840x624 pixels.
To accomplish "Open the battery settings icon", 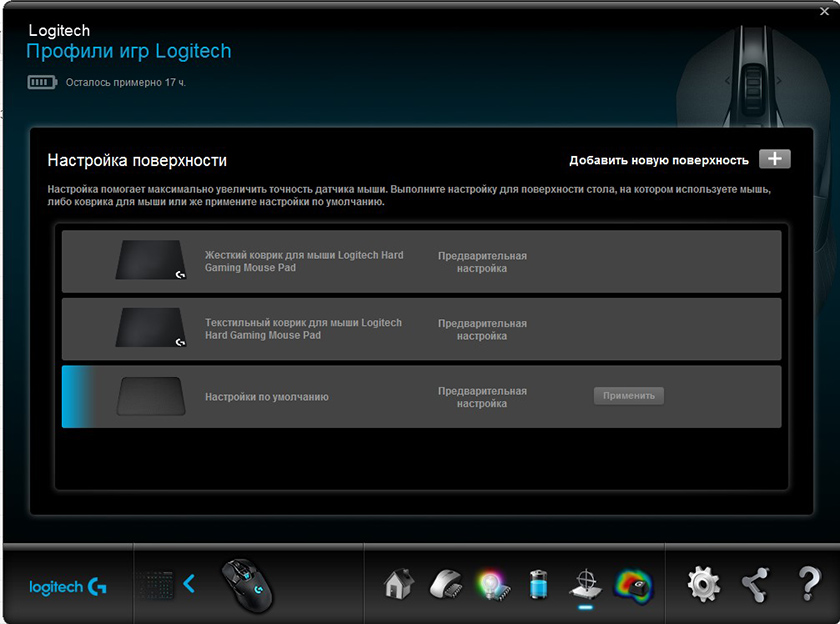I will (x=539, y=584).
